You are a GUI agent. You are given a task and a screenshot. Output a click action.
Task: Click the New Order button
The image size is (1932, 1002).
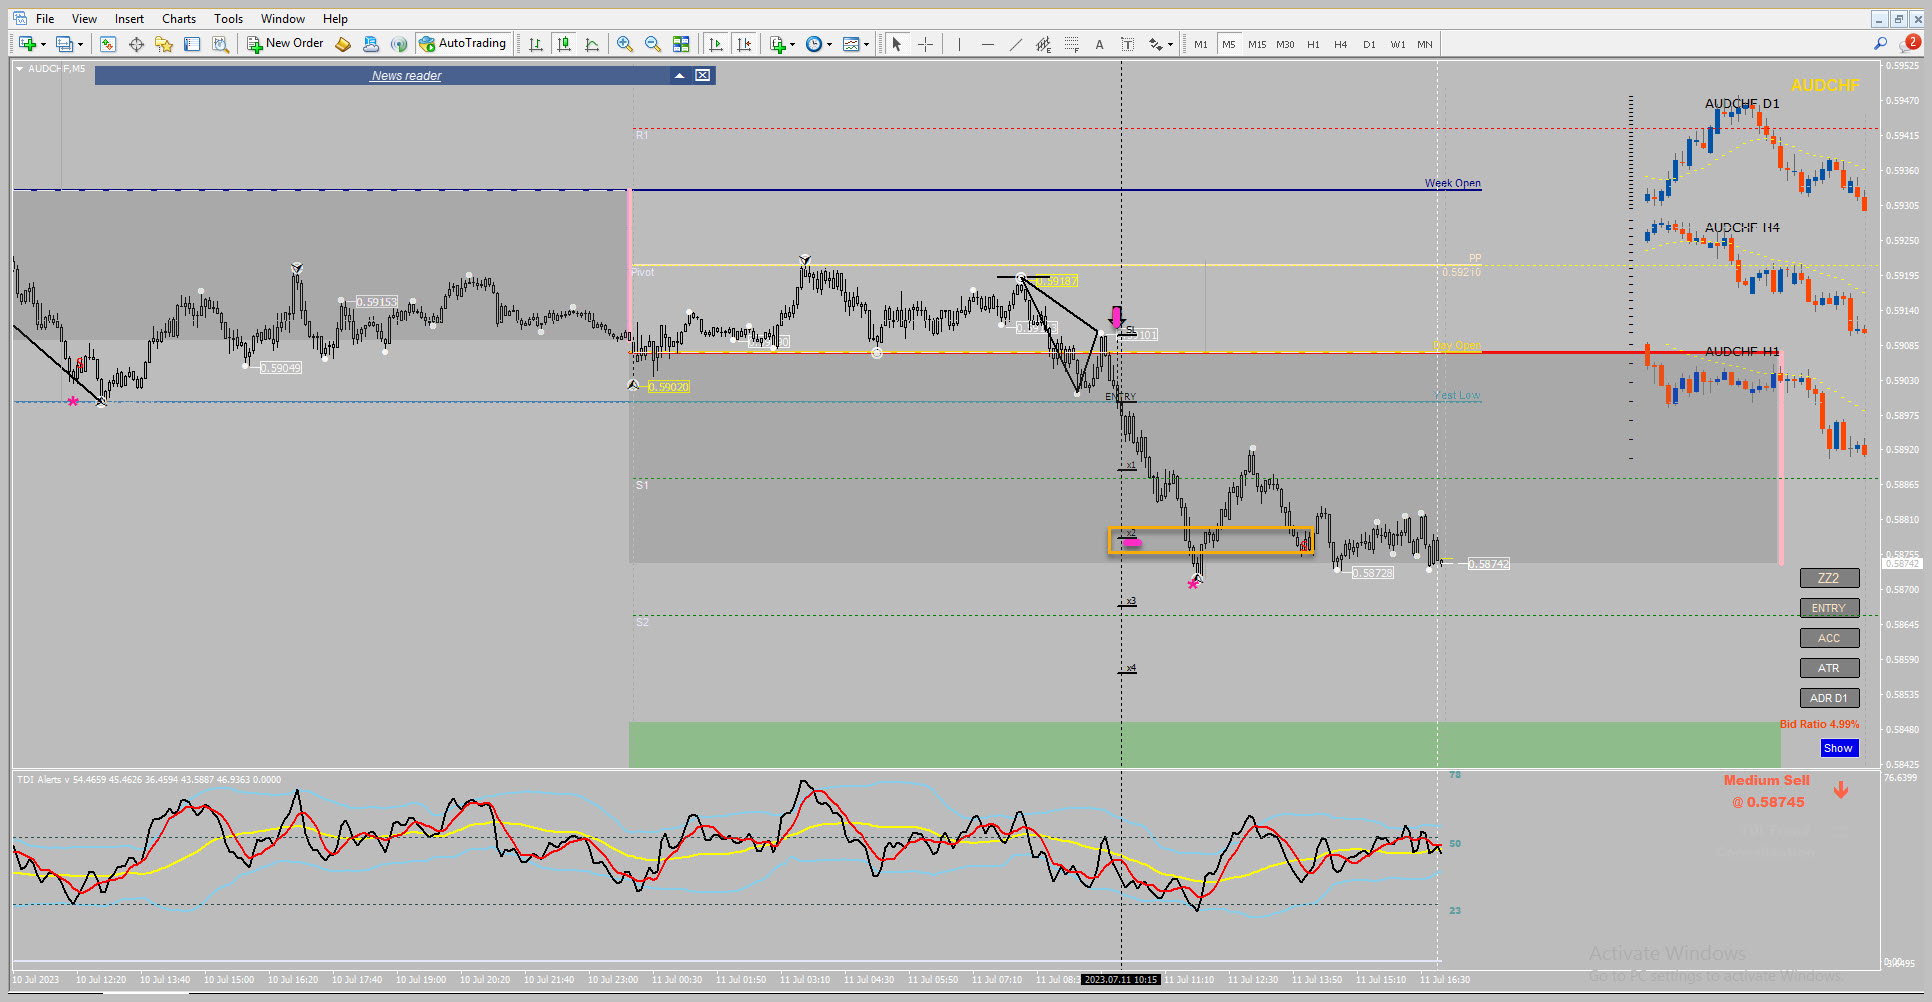[285, 44]
